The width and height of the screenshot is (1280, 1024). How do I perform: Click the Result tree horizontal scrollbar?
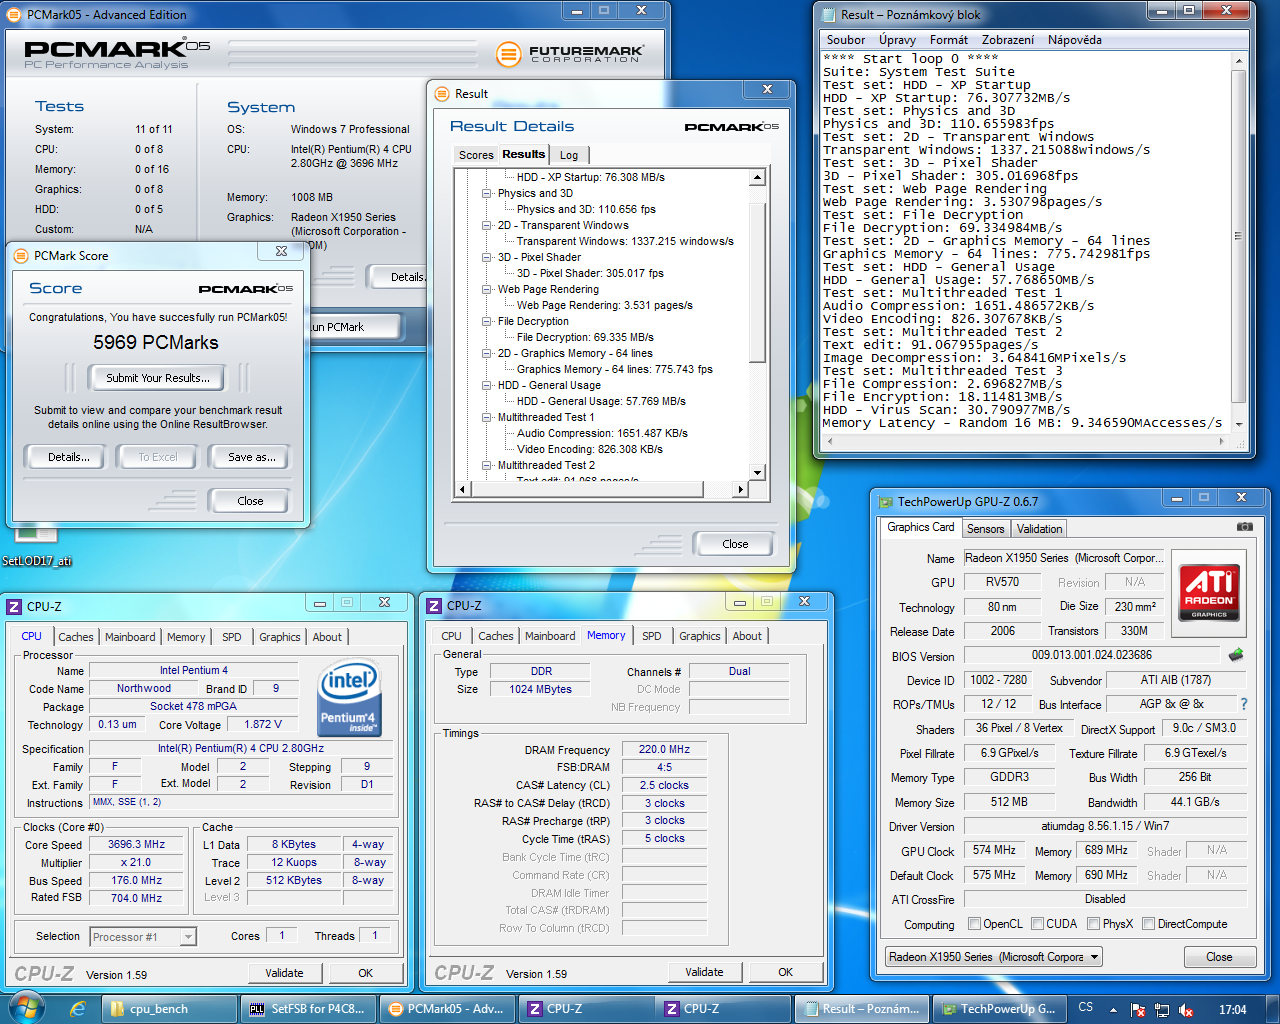pyautogui.click(x=601, y=489)
